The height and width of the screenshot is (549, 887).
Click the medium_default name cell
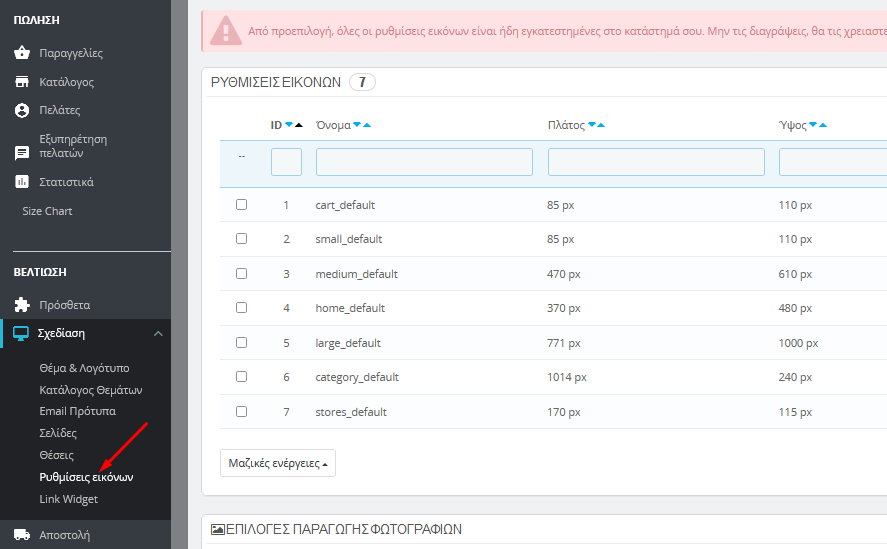[356, 274]
